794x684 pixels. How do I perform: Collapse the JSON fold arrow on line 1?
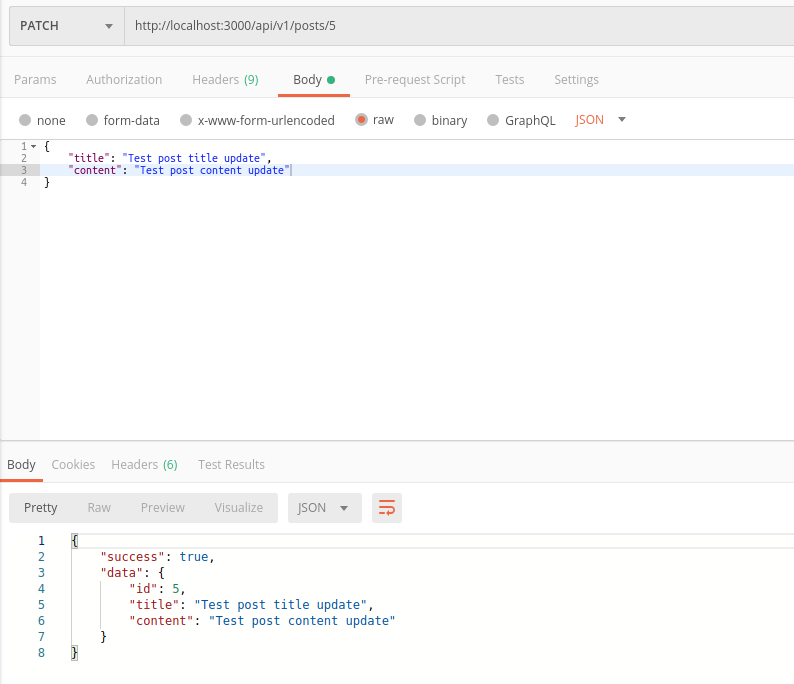click(34, 147)
